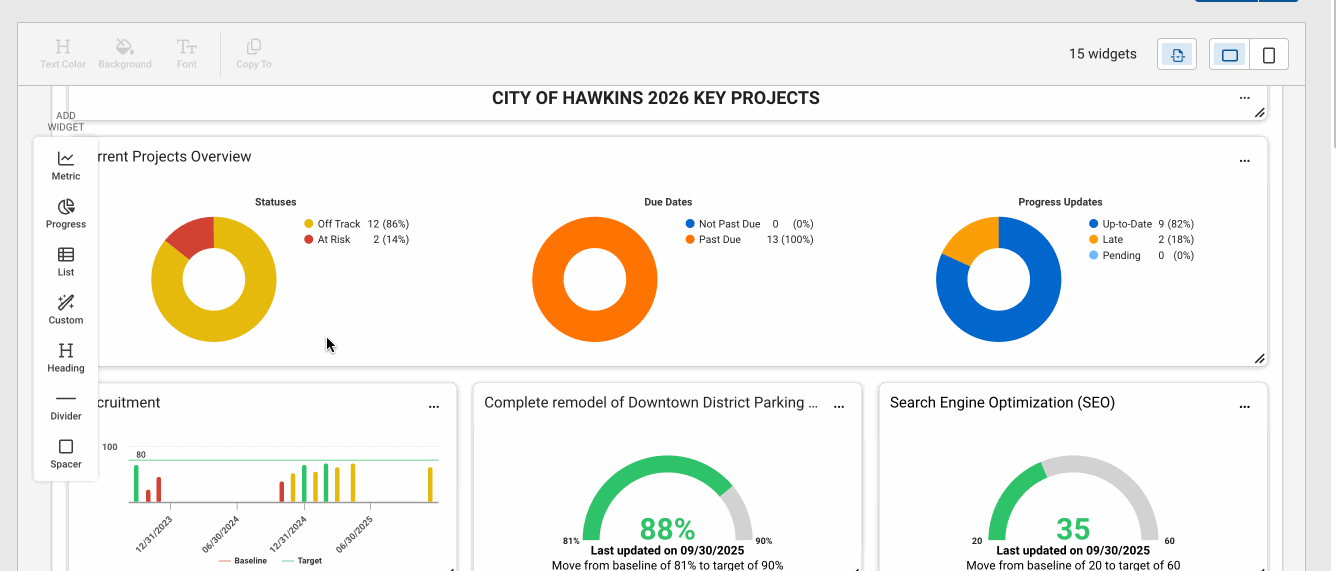Open the Font toolbar option
This screenshot has width=1336, height=571.
[x=187, y=54]
